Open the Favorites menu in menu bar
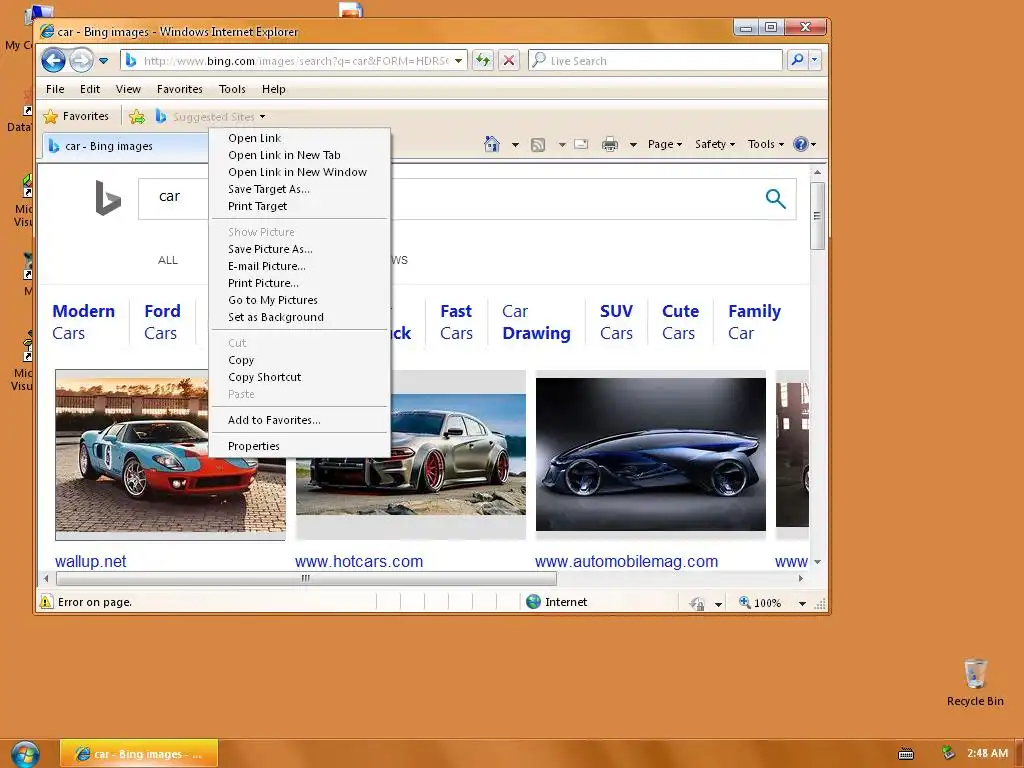The width and height of the screenshot is (1024, 768). (180, 89)
